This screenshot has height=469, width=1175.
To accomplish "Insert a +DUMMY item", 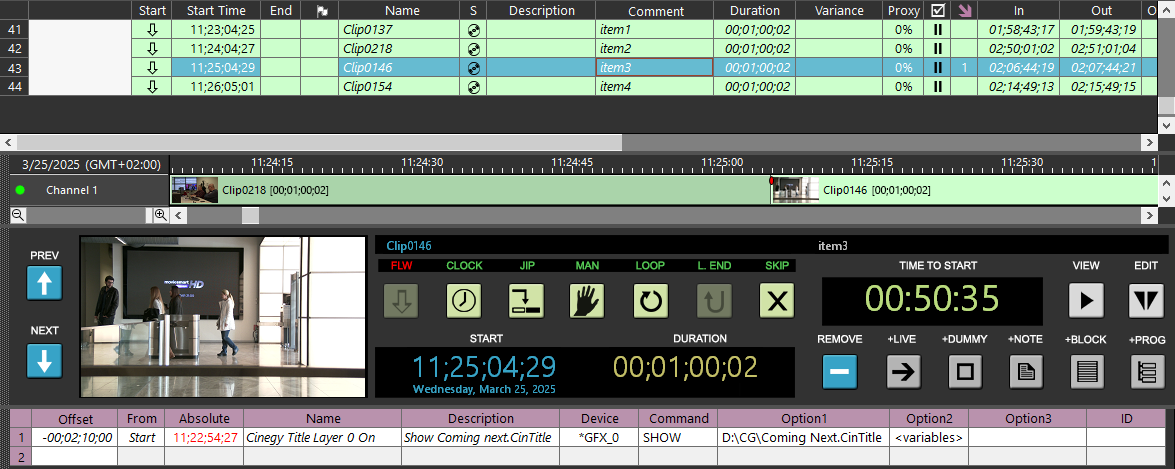I will point(965,372).
